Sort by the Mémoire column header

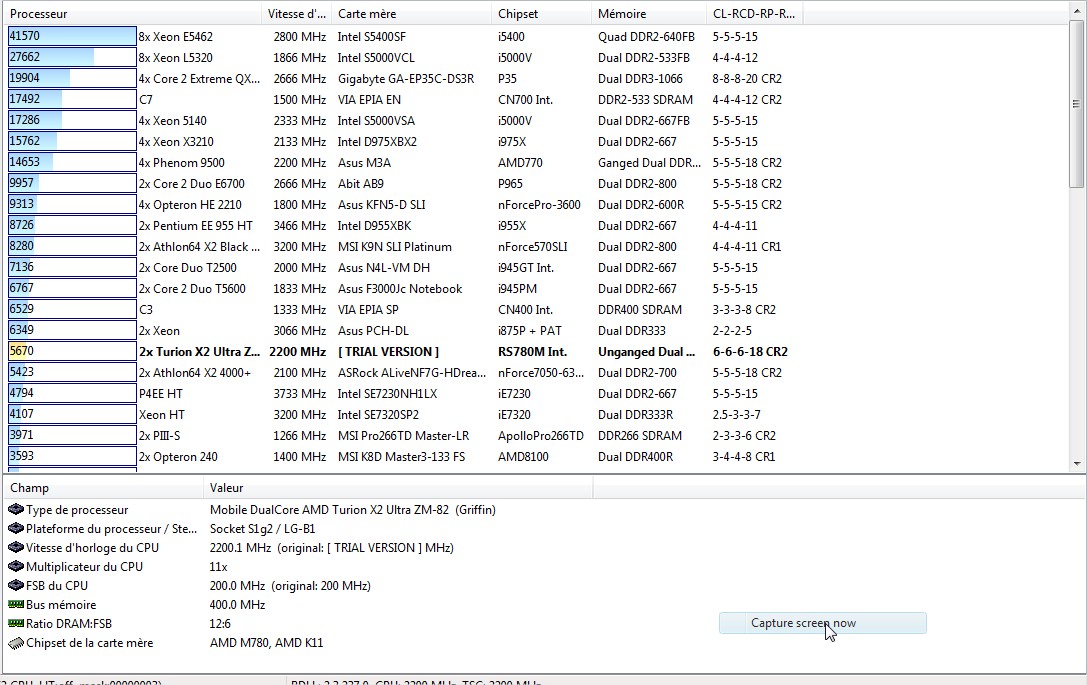click(x=650, y=14)
